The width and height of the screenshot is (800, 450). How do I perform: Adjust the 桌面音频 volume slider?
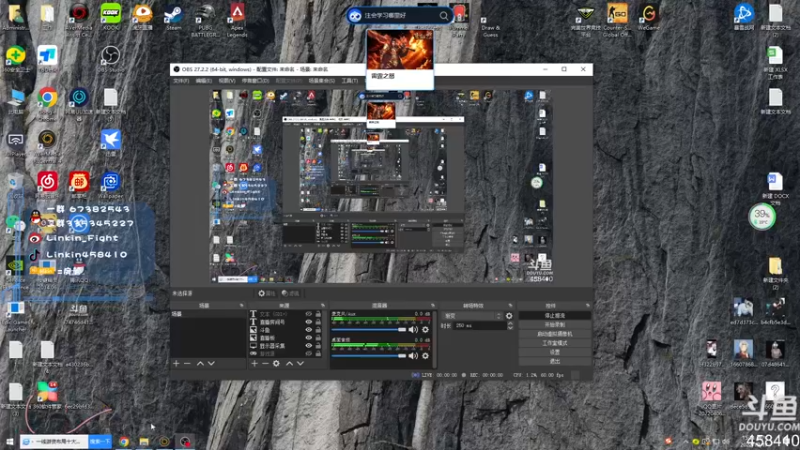coord(368,355)
